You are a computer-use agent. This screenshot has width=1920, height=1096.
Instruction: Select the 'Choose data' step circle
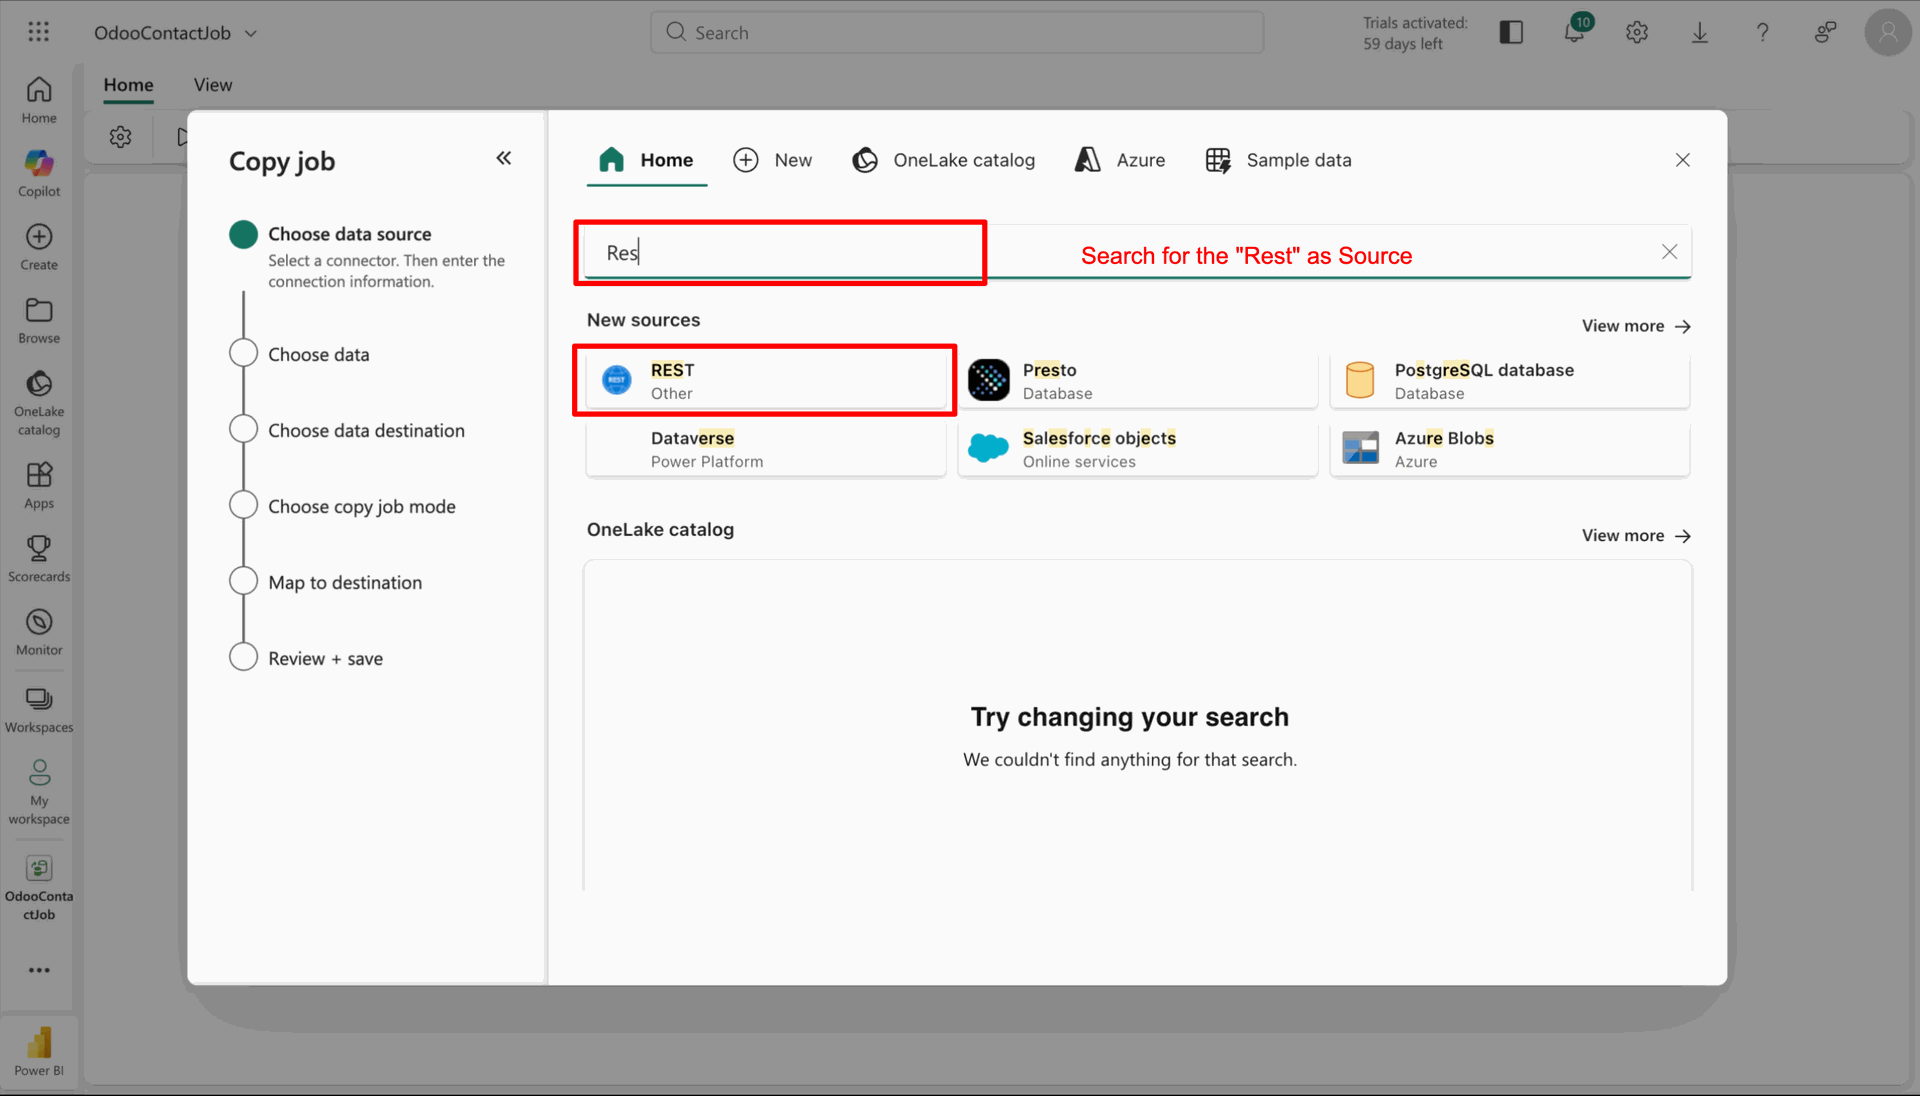pos(243,353)
